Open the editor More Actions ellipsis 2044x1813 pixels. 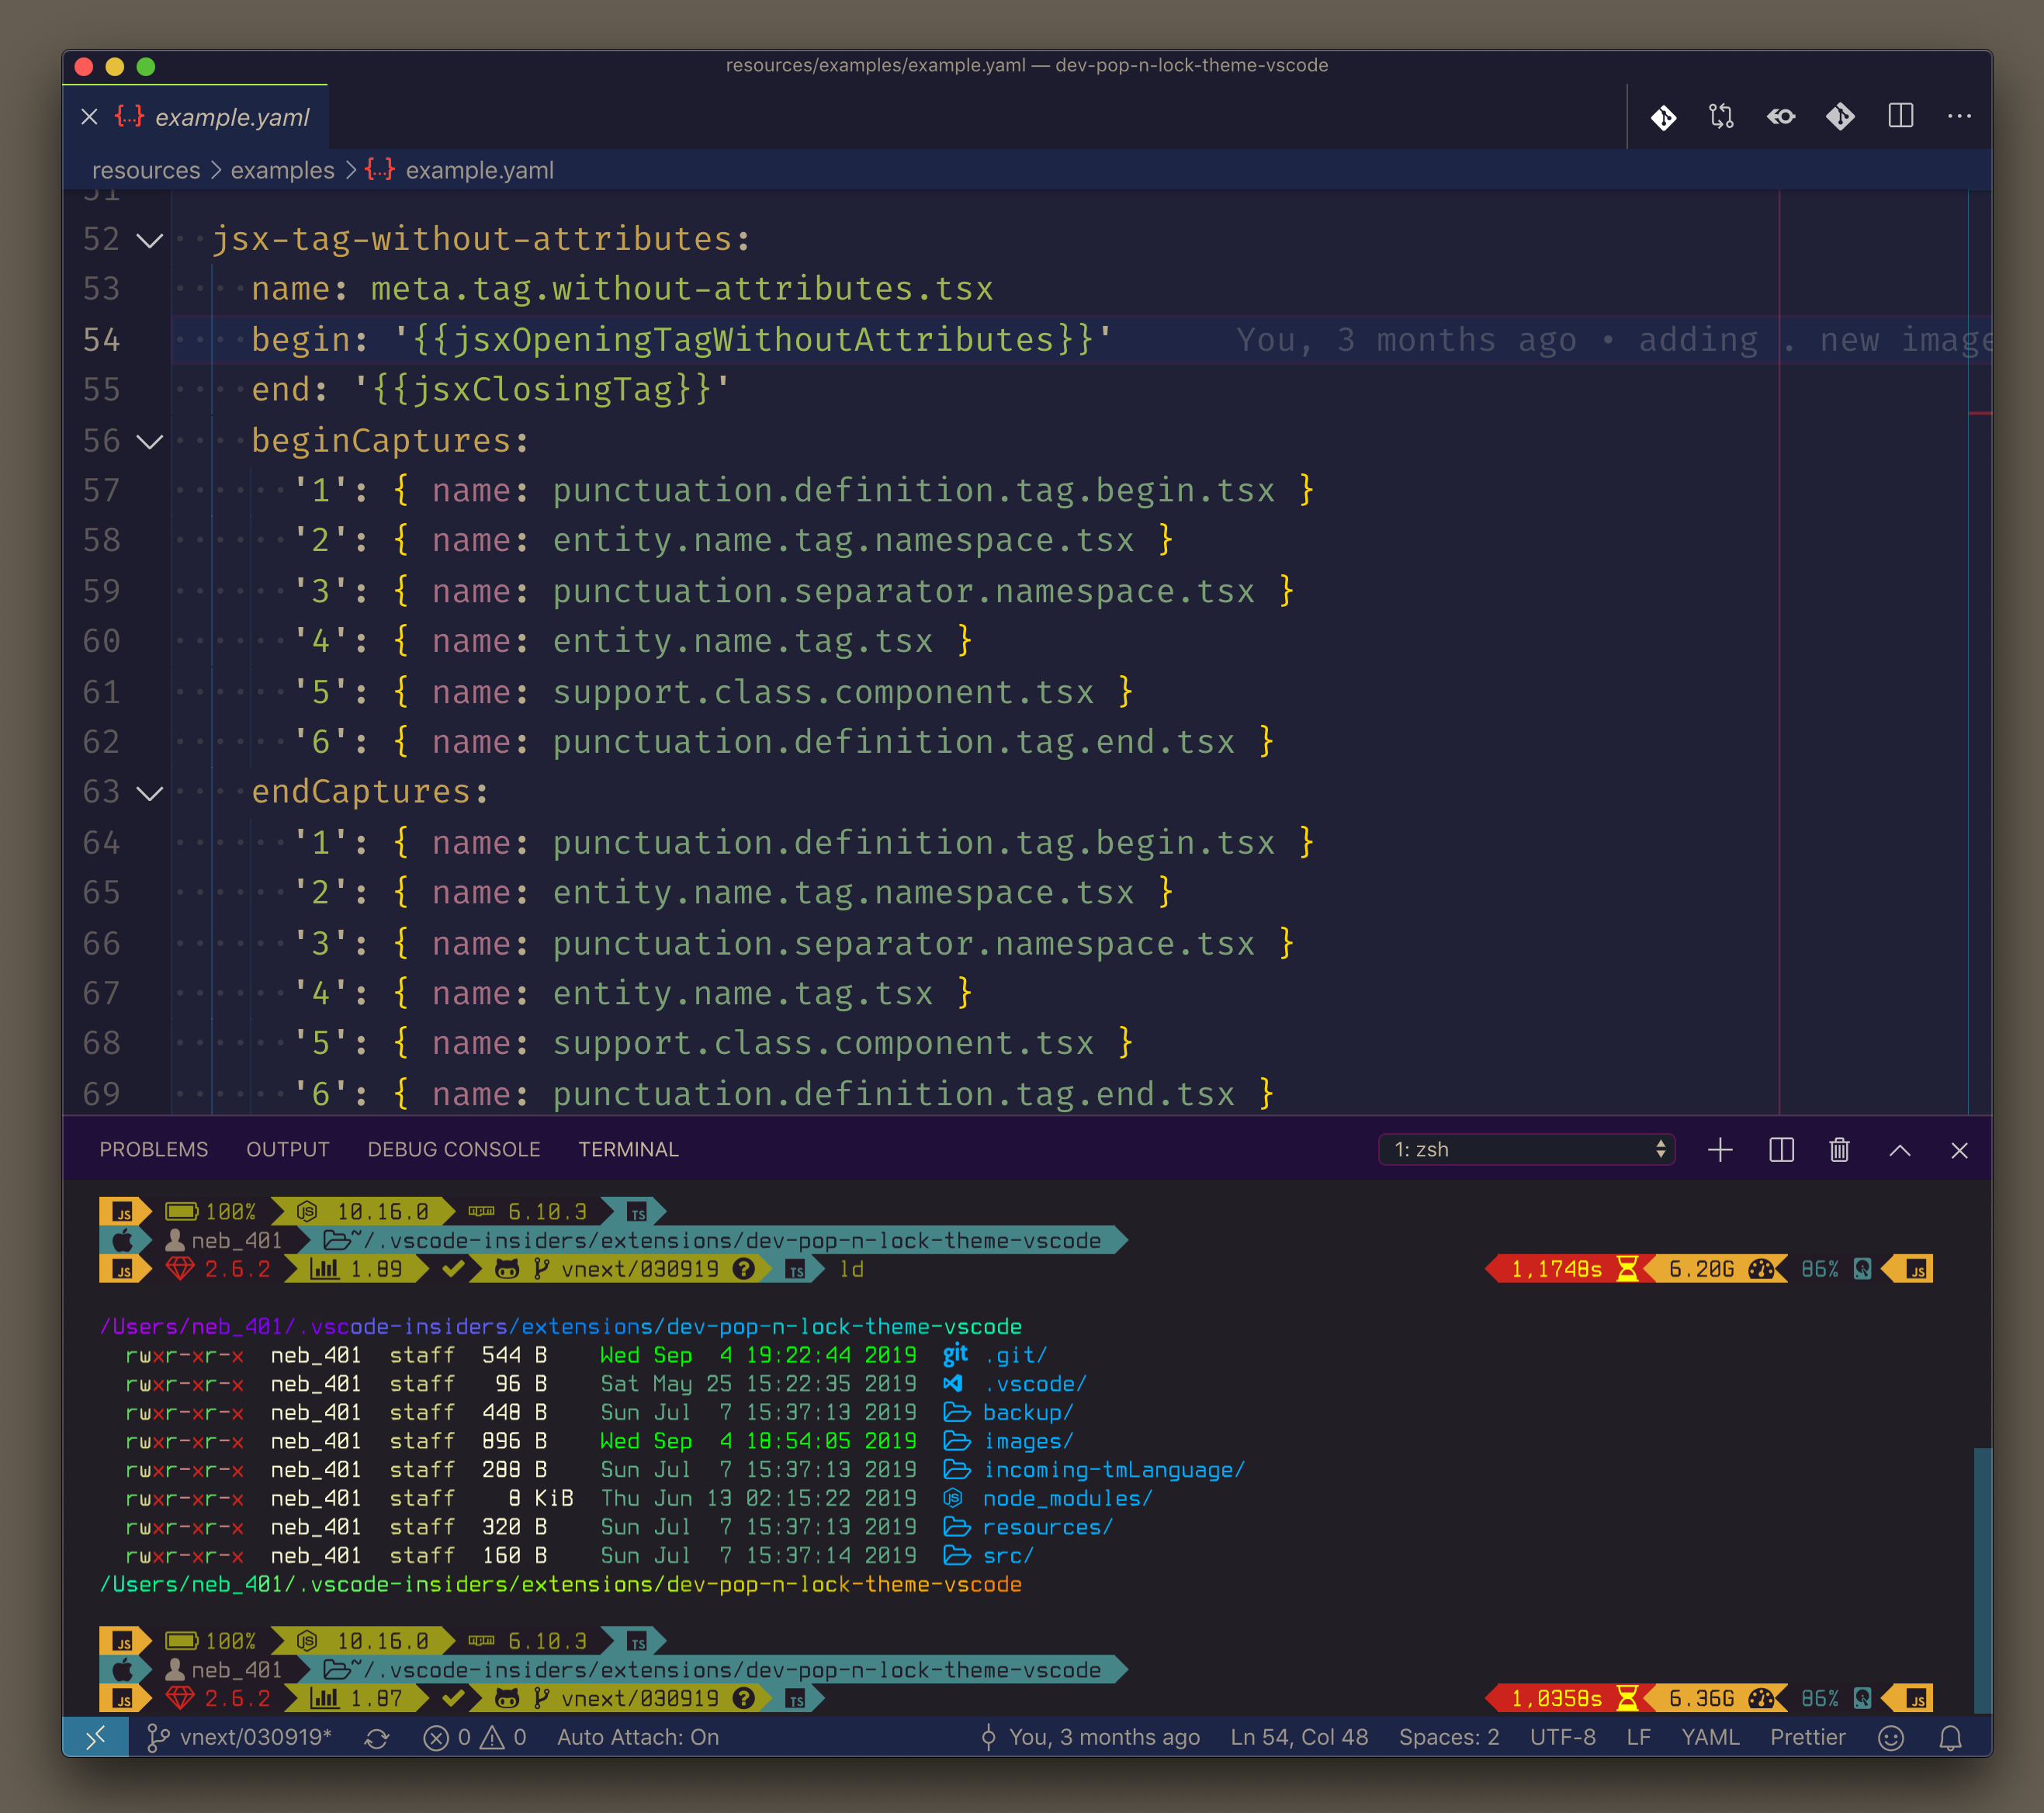coord(1959,117)
